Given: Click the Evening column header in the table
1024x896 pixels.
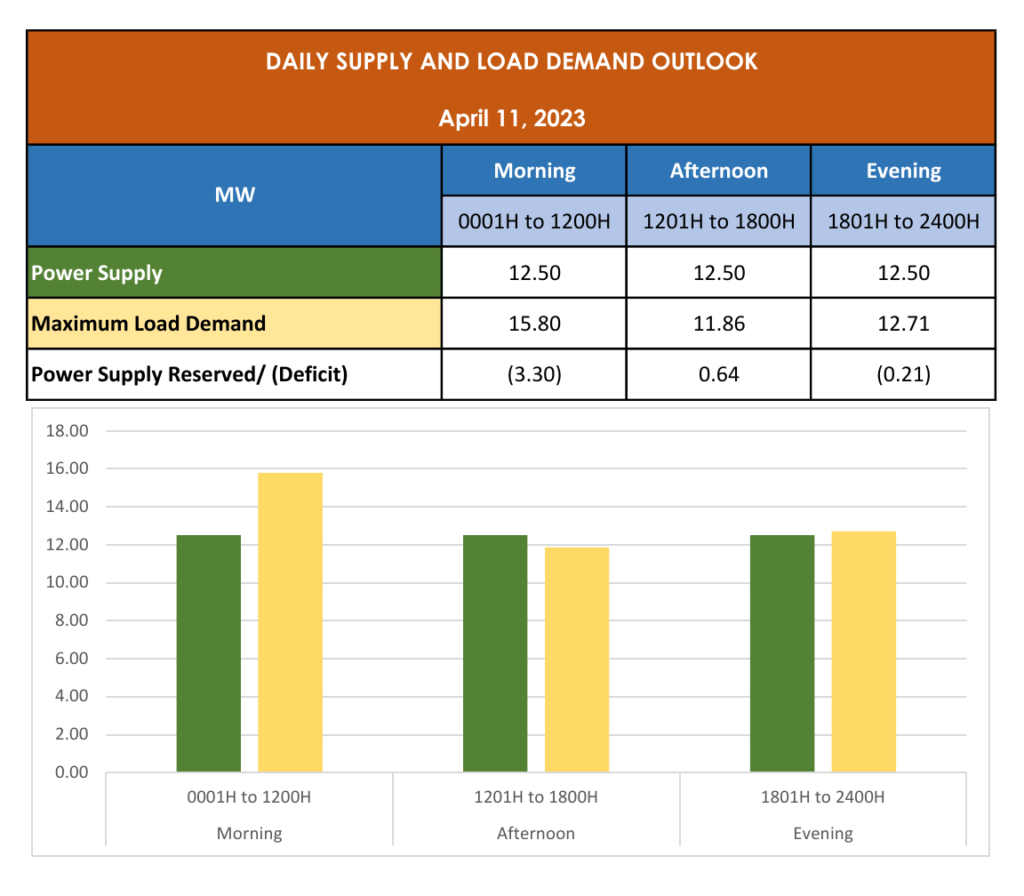Looking at the screenshot, I should pos(903,171).
